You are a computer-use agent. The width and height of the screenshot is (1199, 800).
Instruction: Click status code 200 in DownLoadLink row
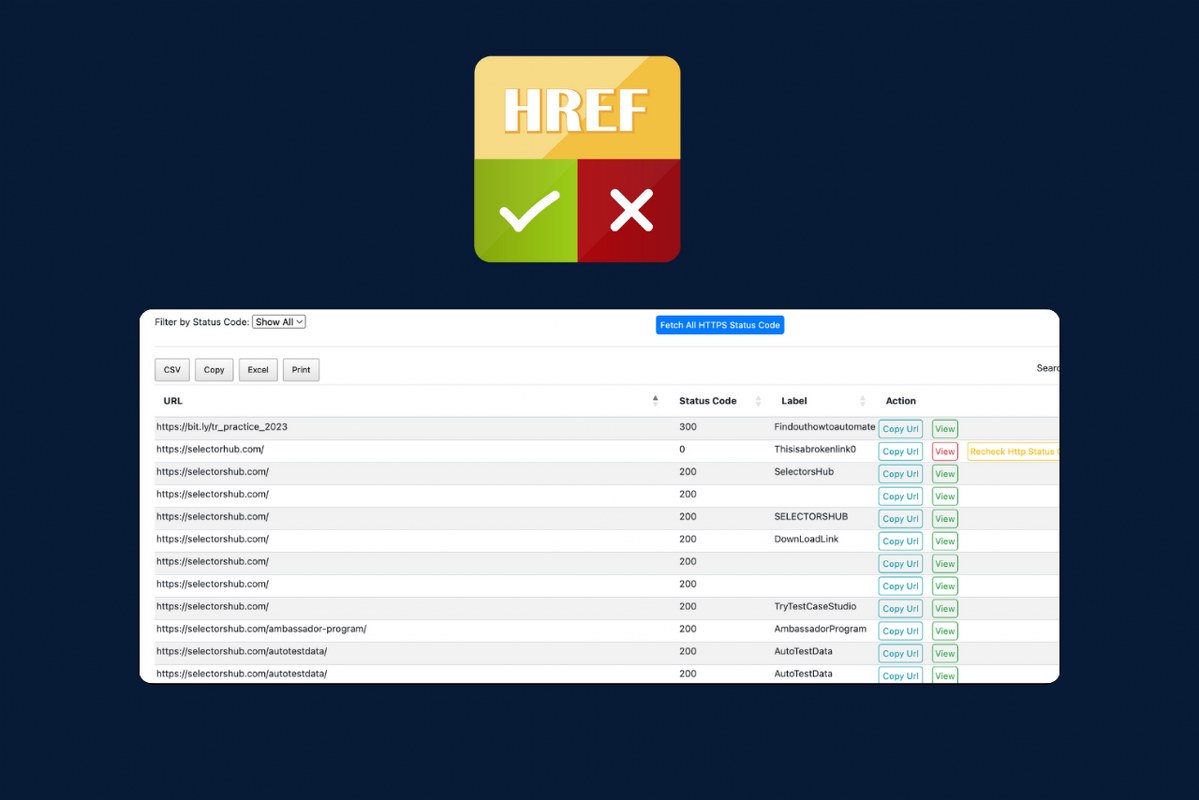tap(687, 539)
